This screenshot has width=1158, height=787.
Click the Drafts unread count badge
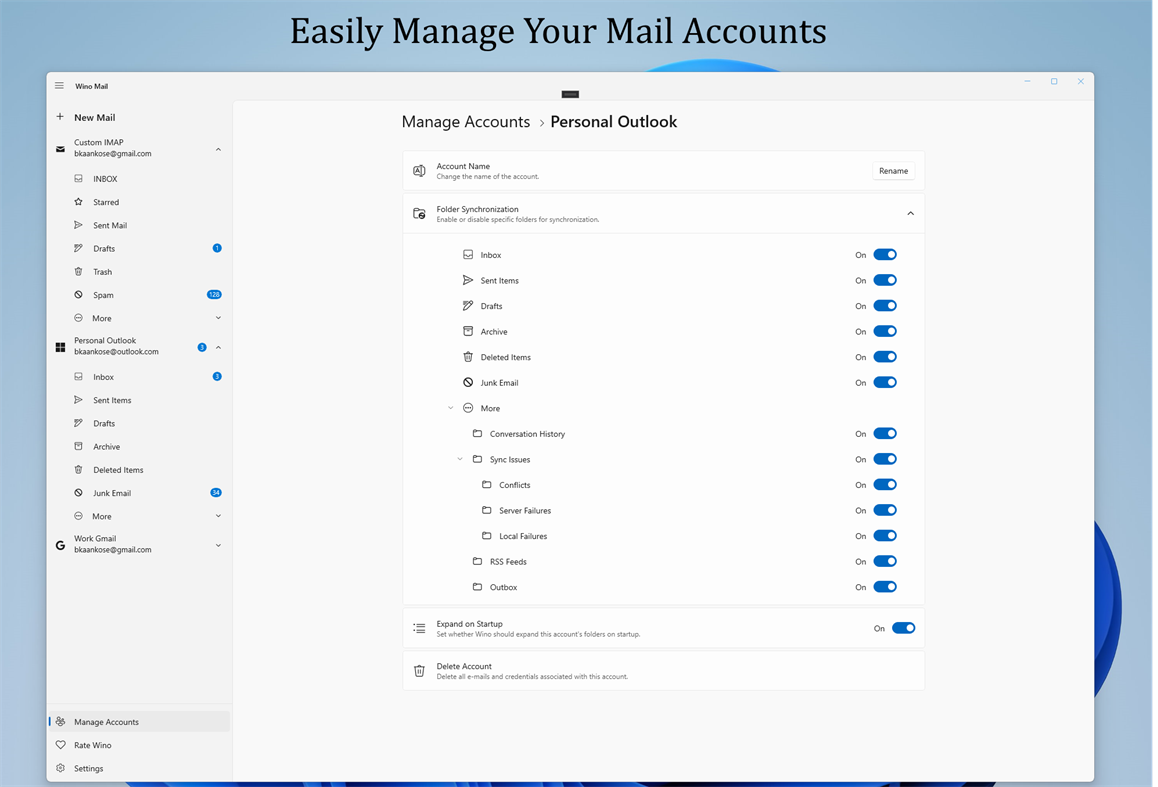217,248
